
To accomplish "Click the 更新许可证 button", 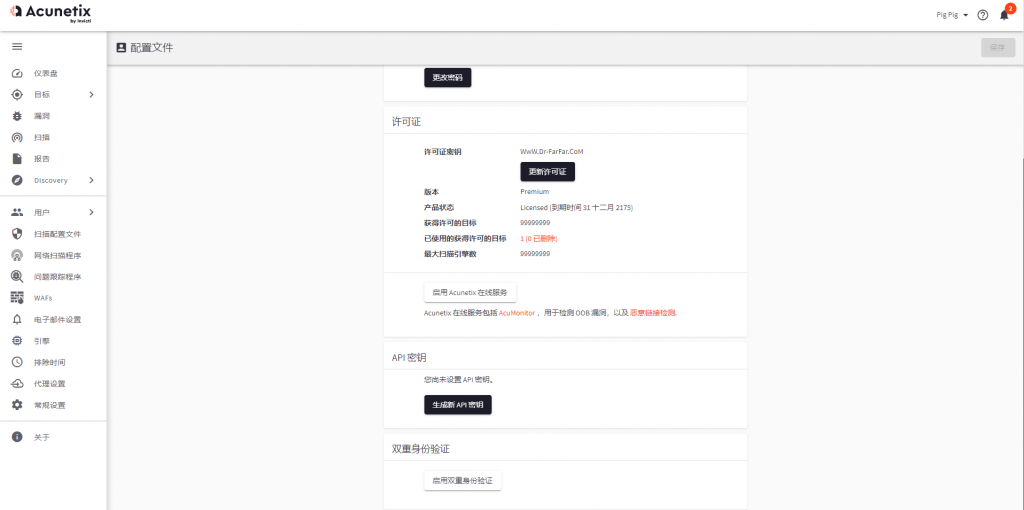I will pos(547,172).
